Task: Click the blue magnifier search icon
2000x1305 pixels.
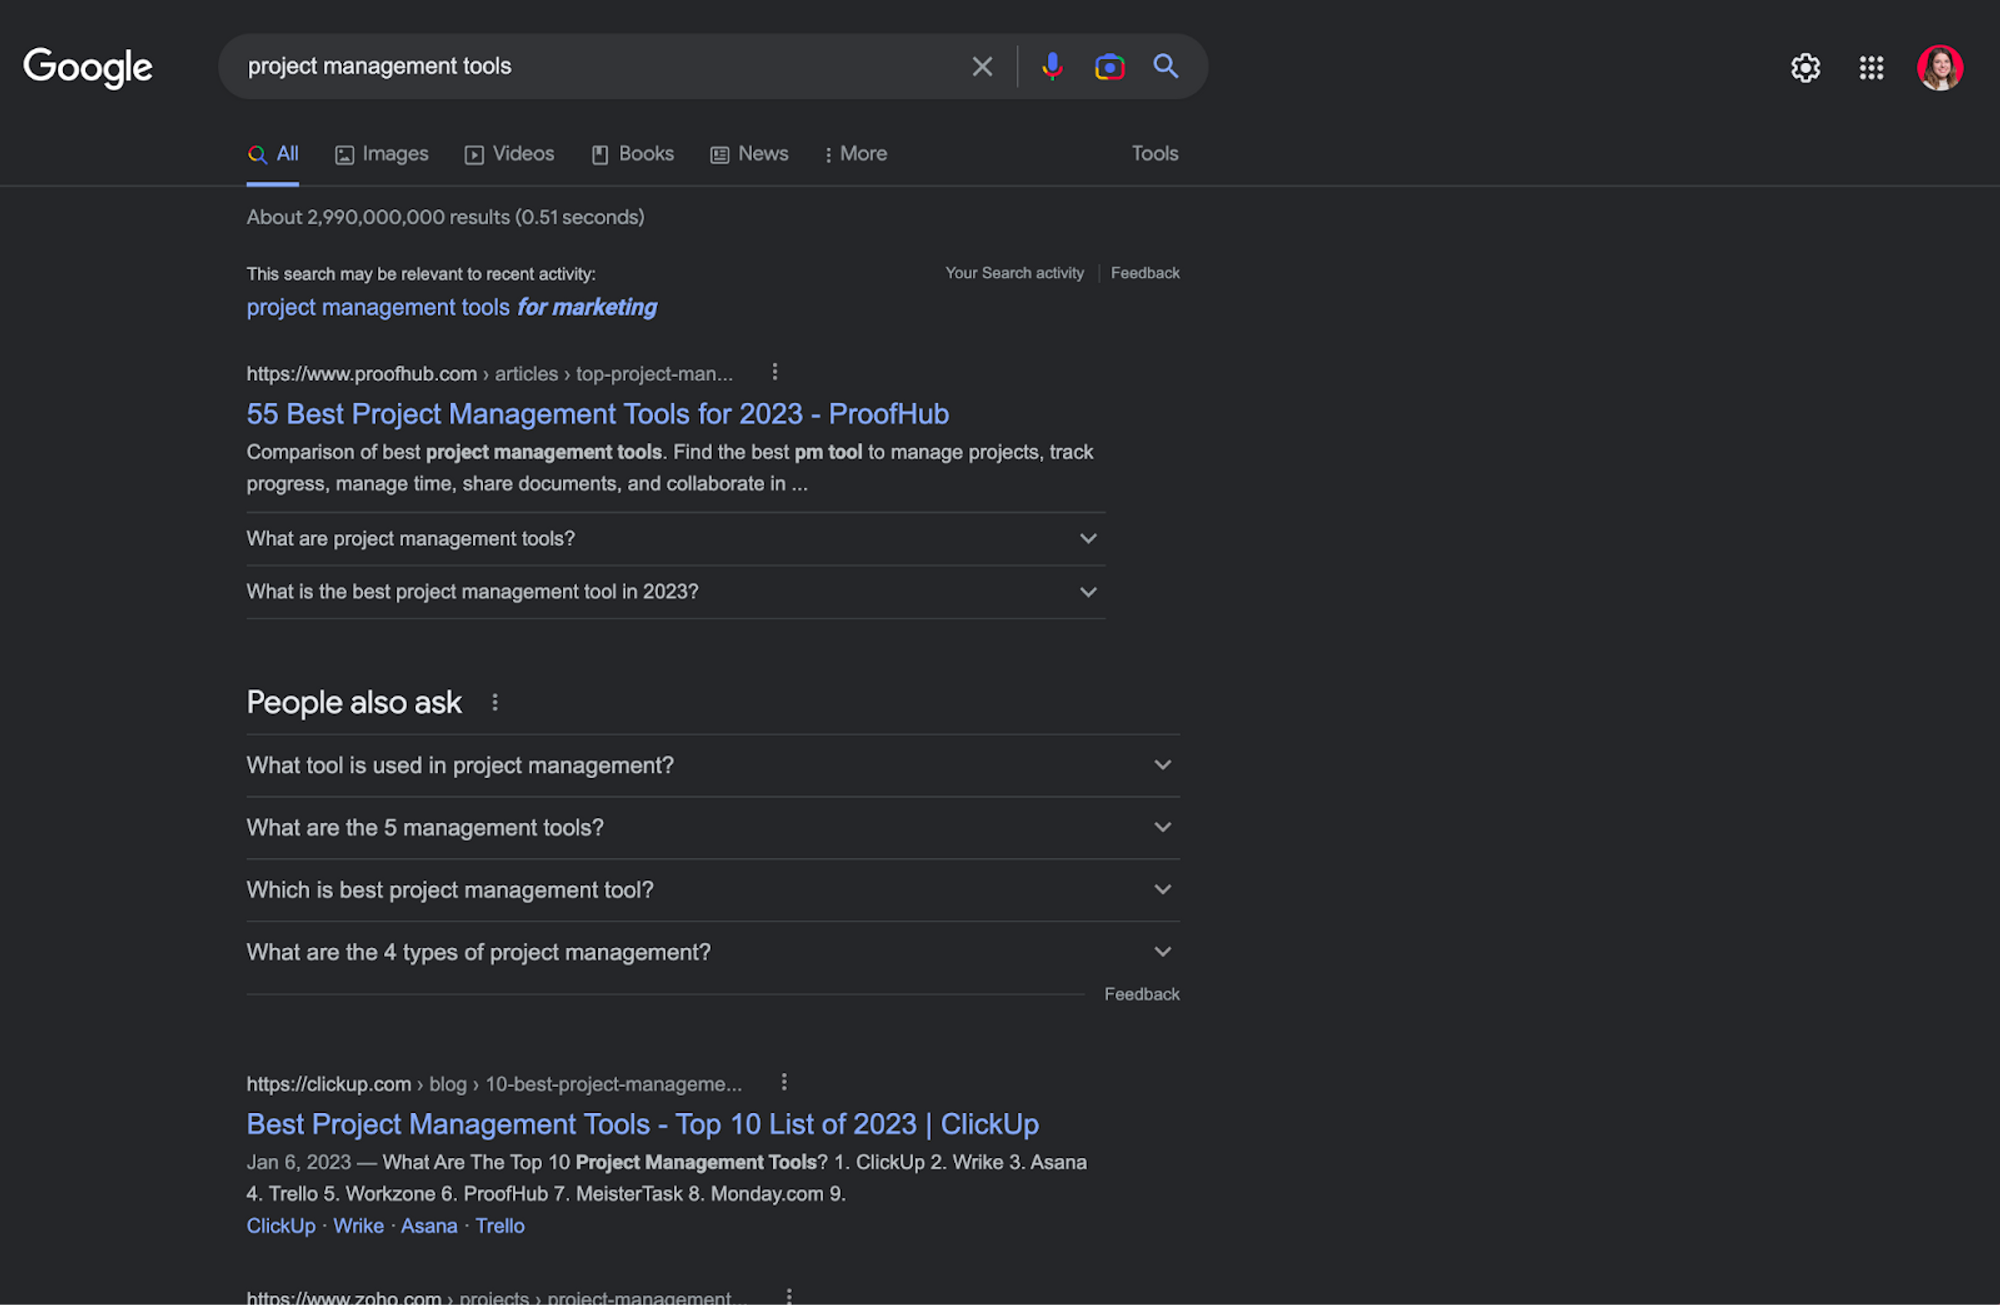Action: [1165, 67]
